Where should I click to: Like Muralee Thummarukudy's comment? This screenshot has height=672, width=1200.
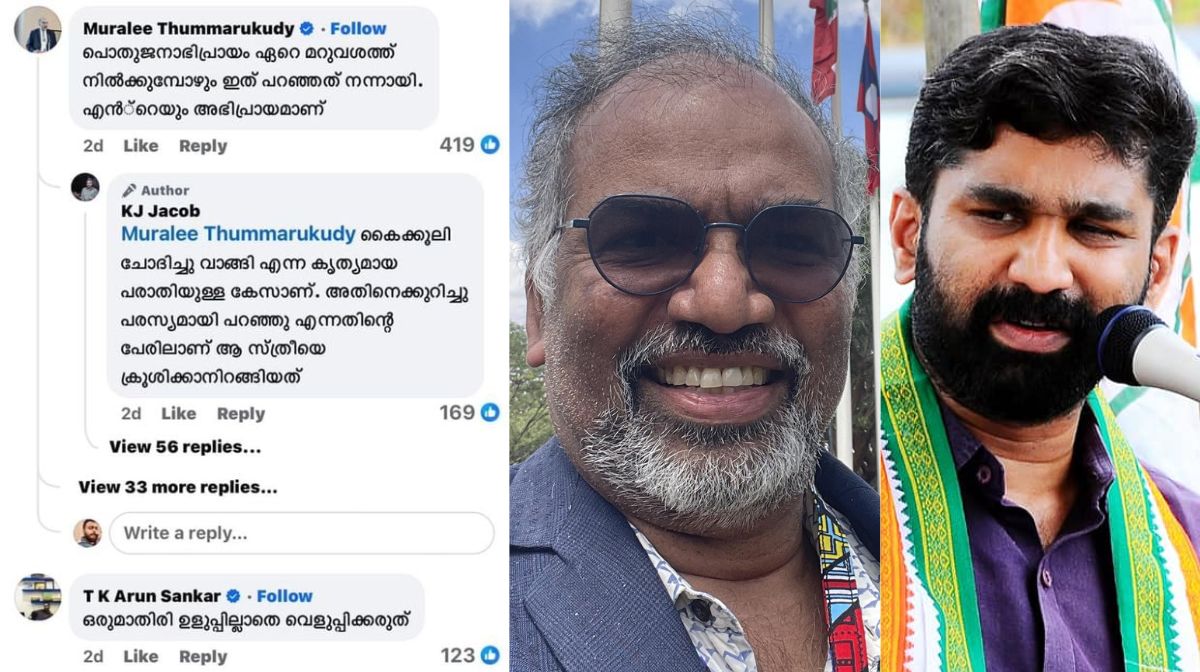(141, 146)
